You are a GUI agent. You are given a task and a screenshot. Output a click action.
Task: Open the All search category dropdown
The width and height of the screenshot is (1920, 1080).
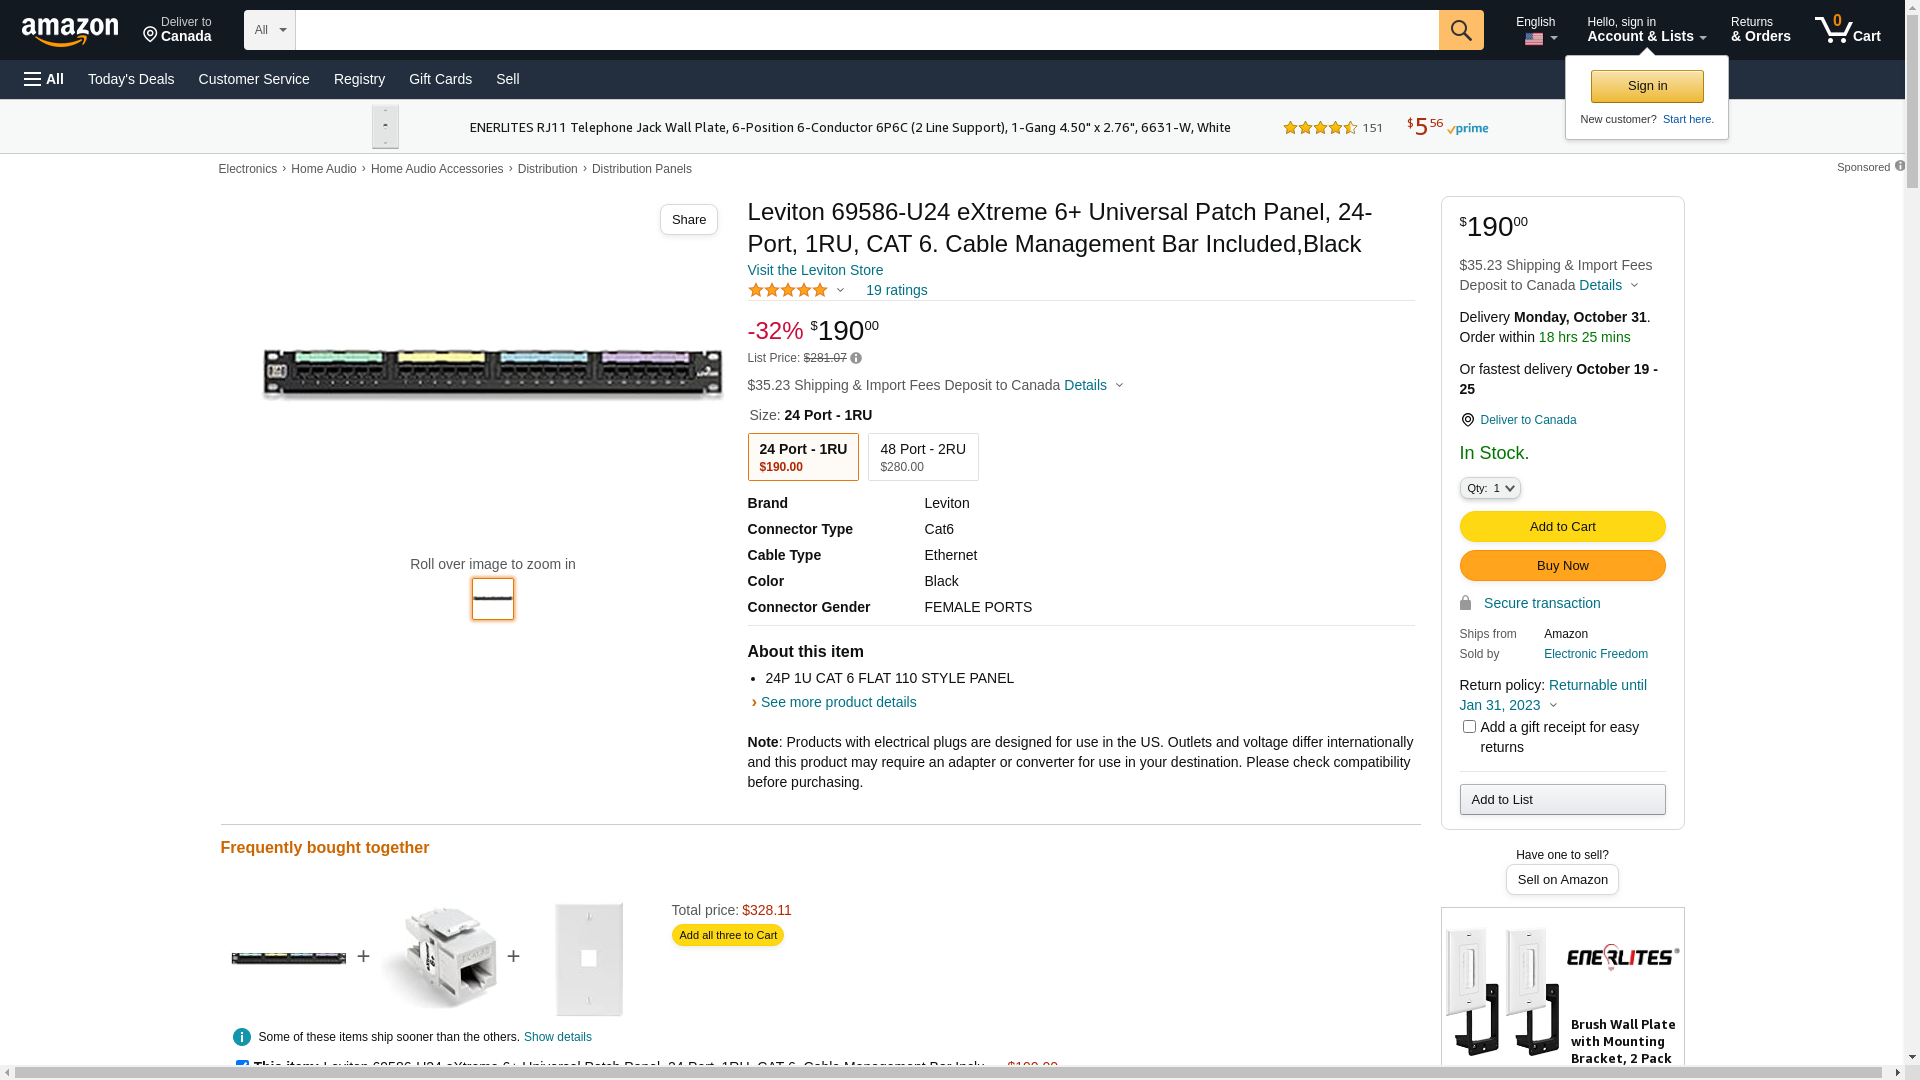coord(269,30)
